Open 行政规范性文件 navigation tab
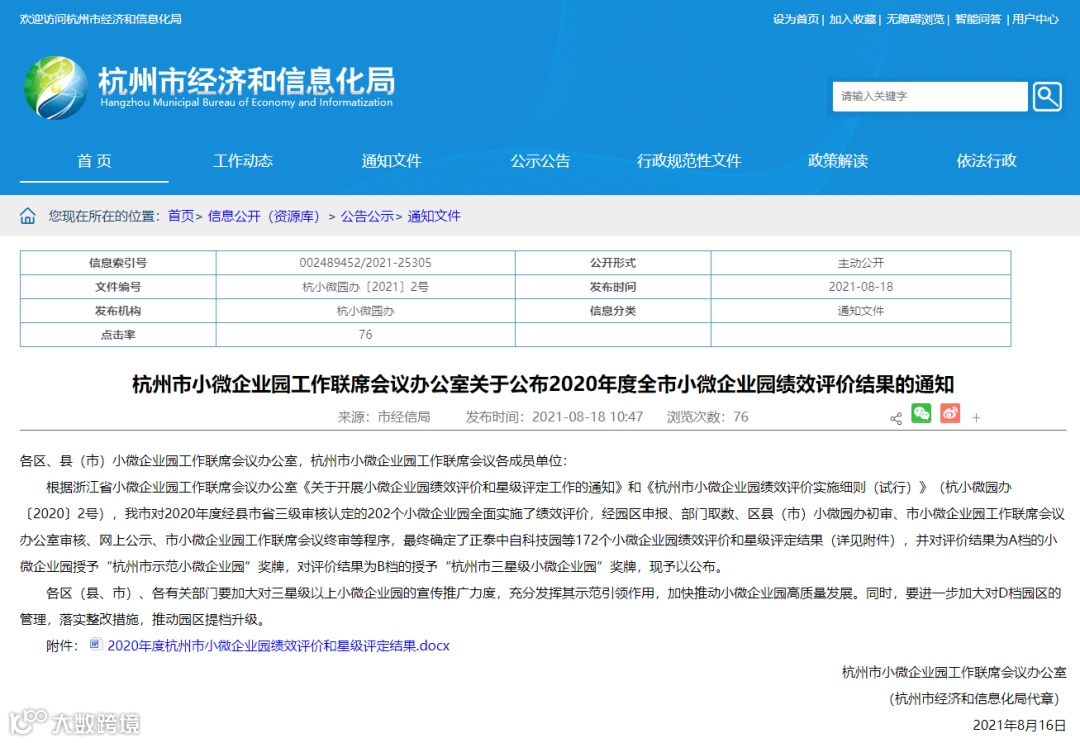Image resolution: width=1080 pixels, height=743 pixels. coord(689,161)
